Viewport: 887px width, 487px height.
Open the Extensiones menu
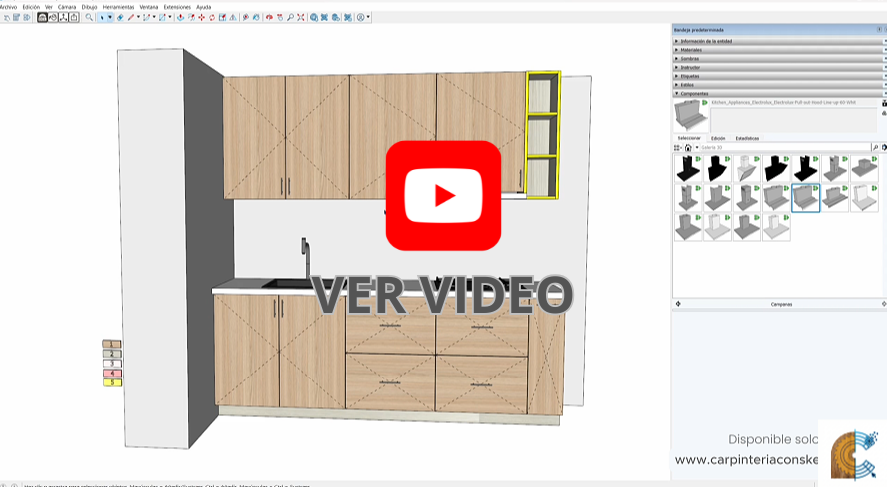tap(177, 7)
